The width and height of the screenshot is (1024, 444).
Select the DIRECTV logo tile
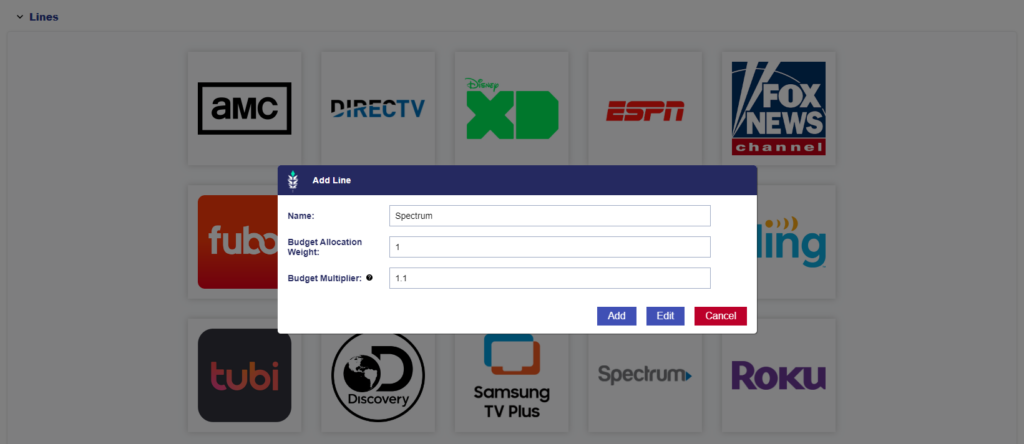[377, 108]
